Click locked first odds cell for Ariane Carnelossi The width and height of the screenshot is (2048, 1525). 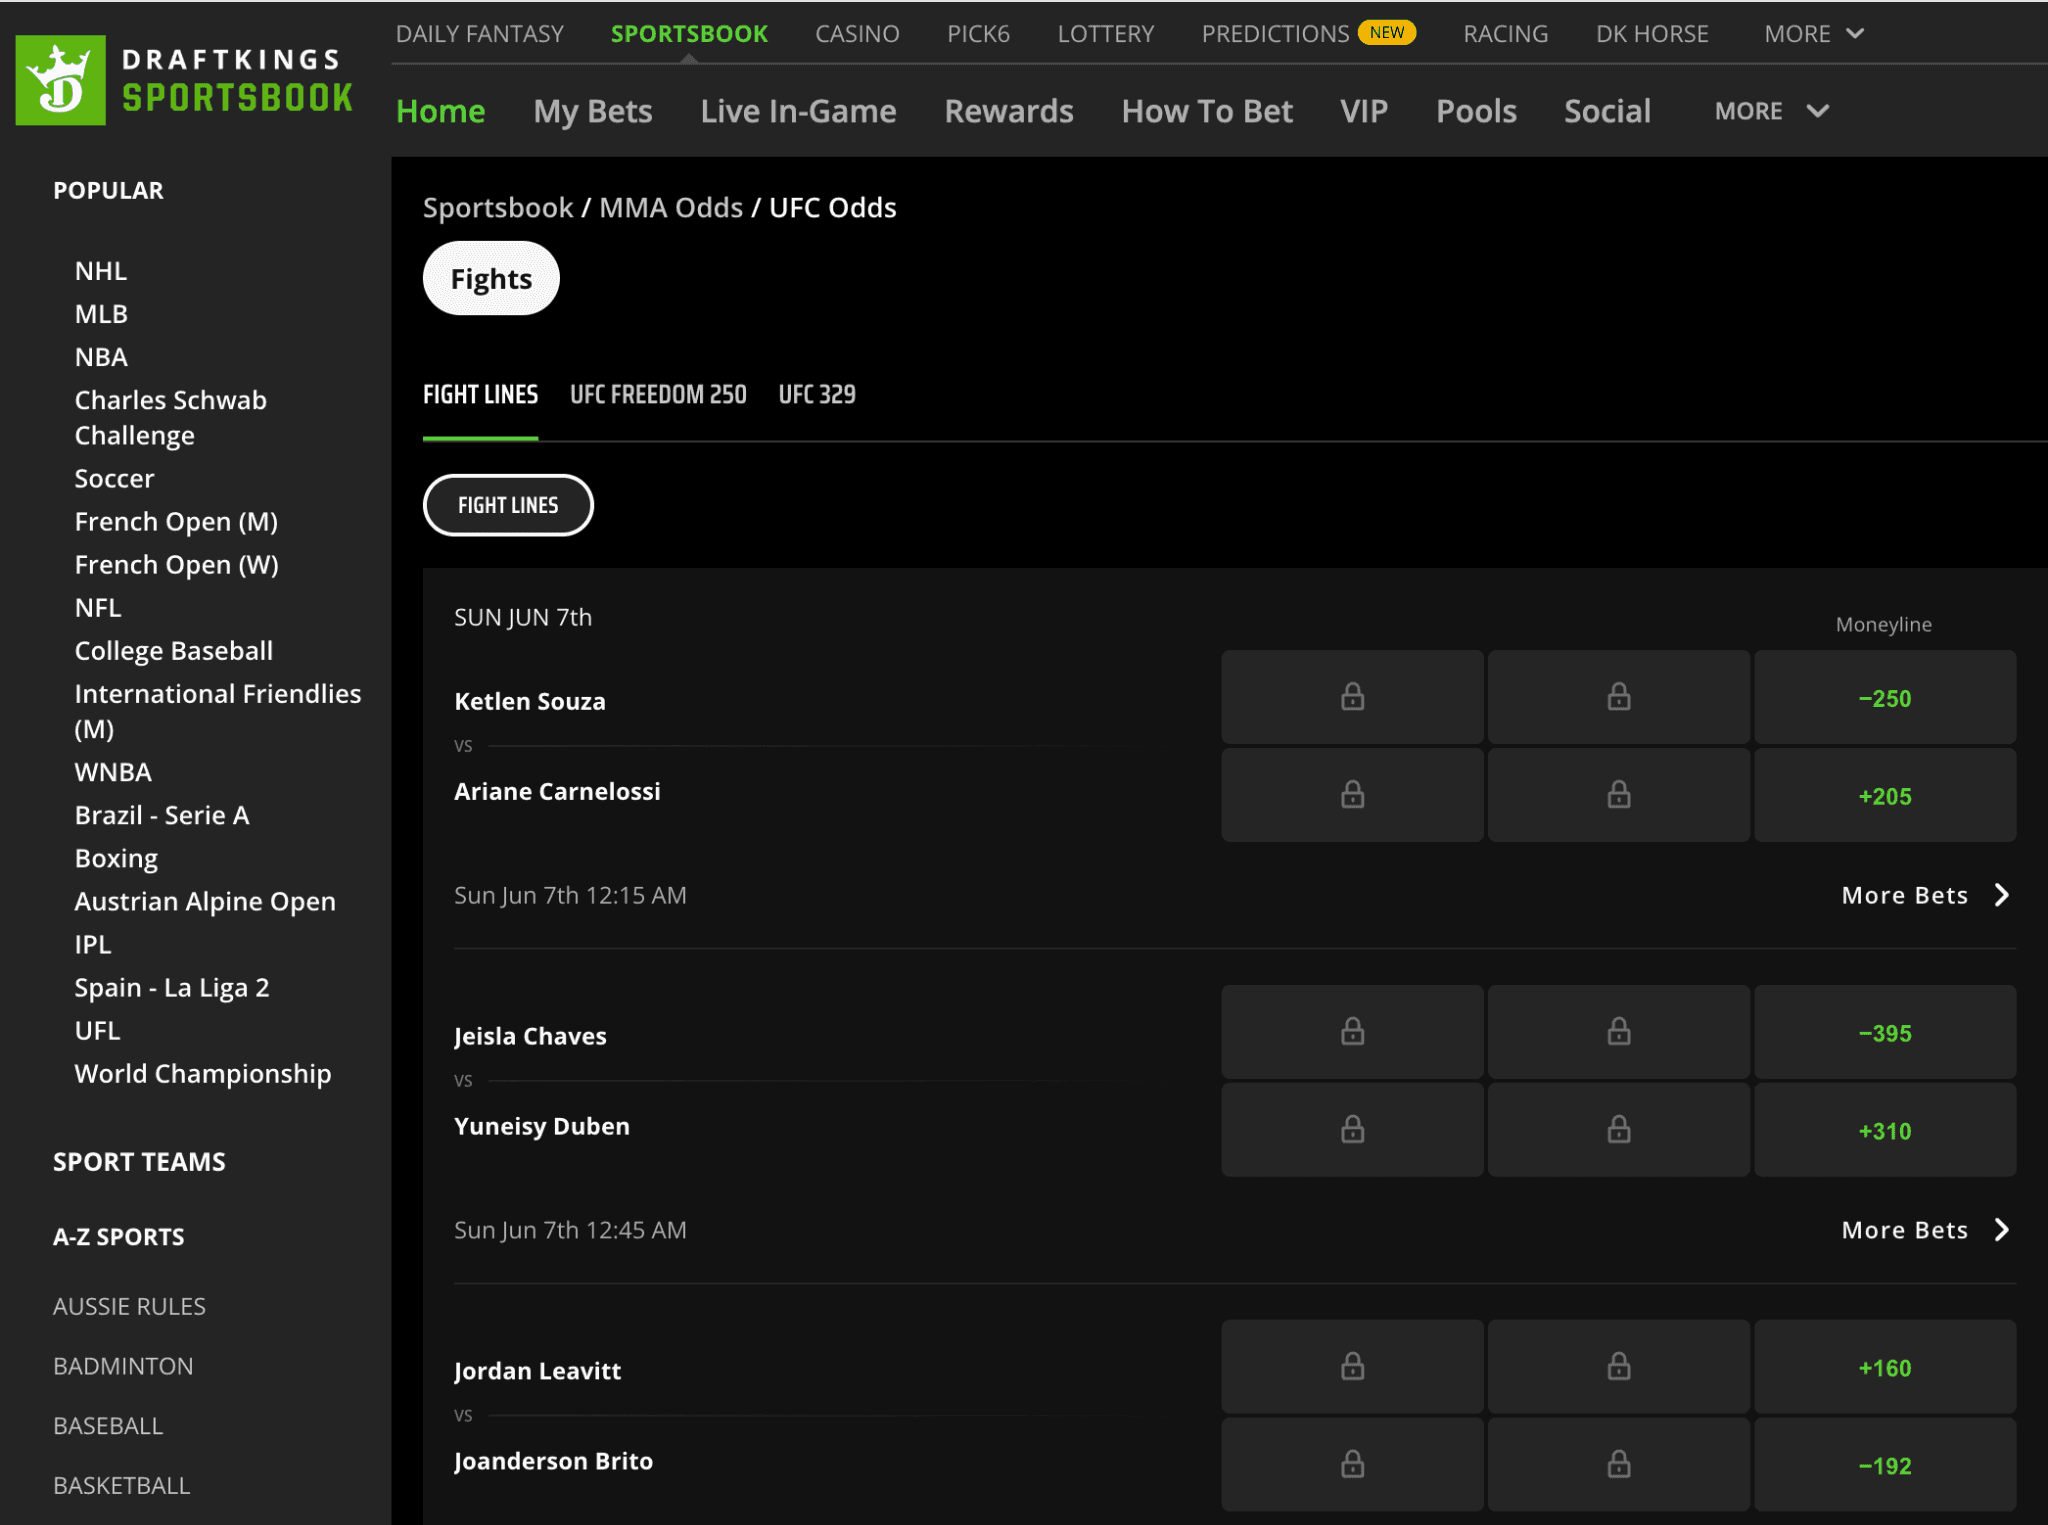[x=1352, y=795]
